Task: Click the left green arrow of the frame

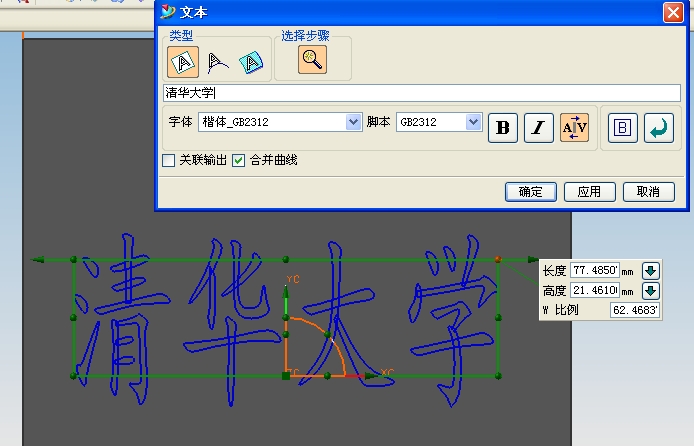Action: 38,259
